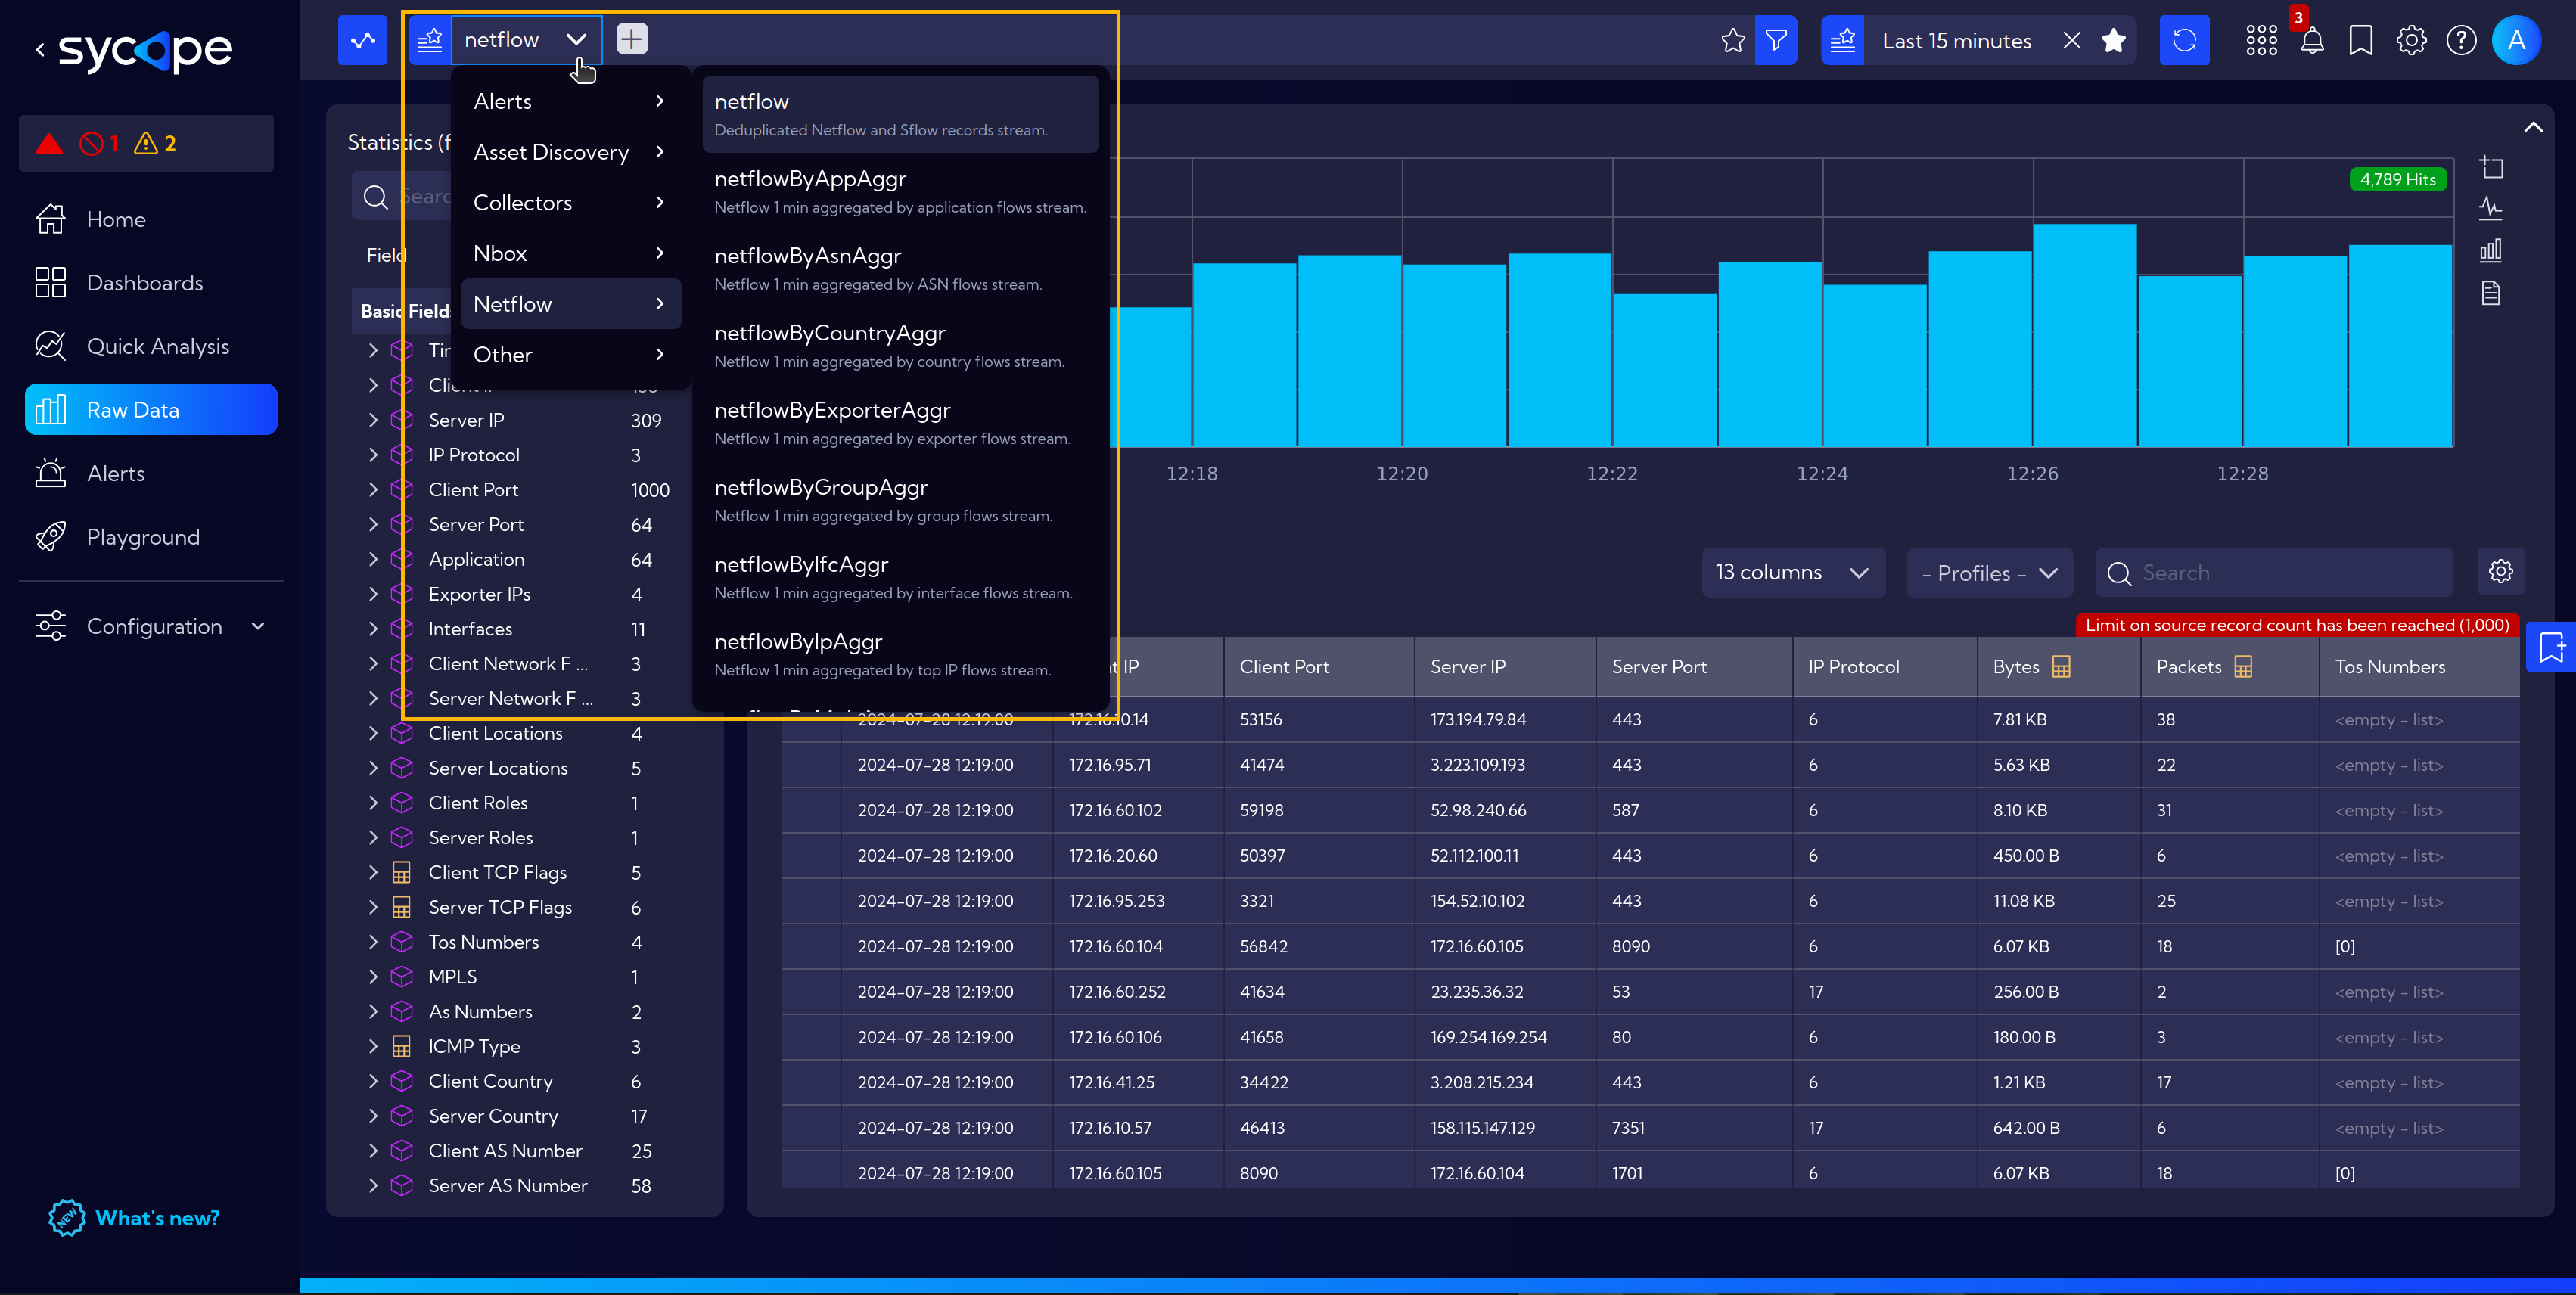Collapse the chart panel with up chevron
2576x1295 pixels.
pyautogui.click(x=2533, y=127)
